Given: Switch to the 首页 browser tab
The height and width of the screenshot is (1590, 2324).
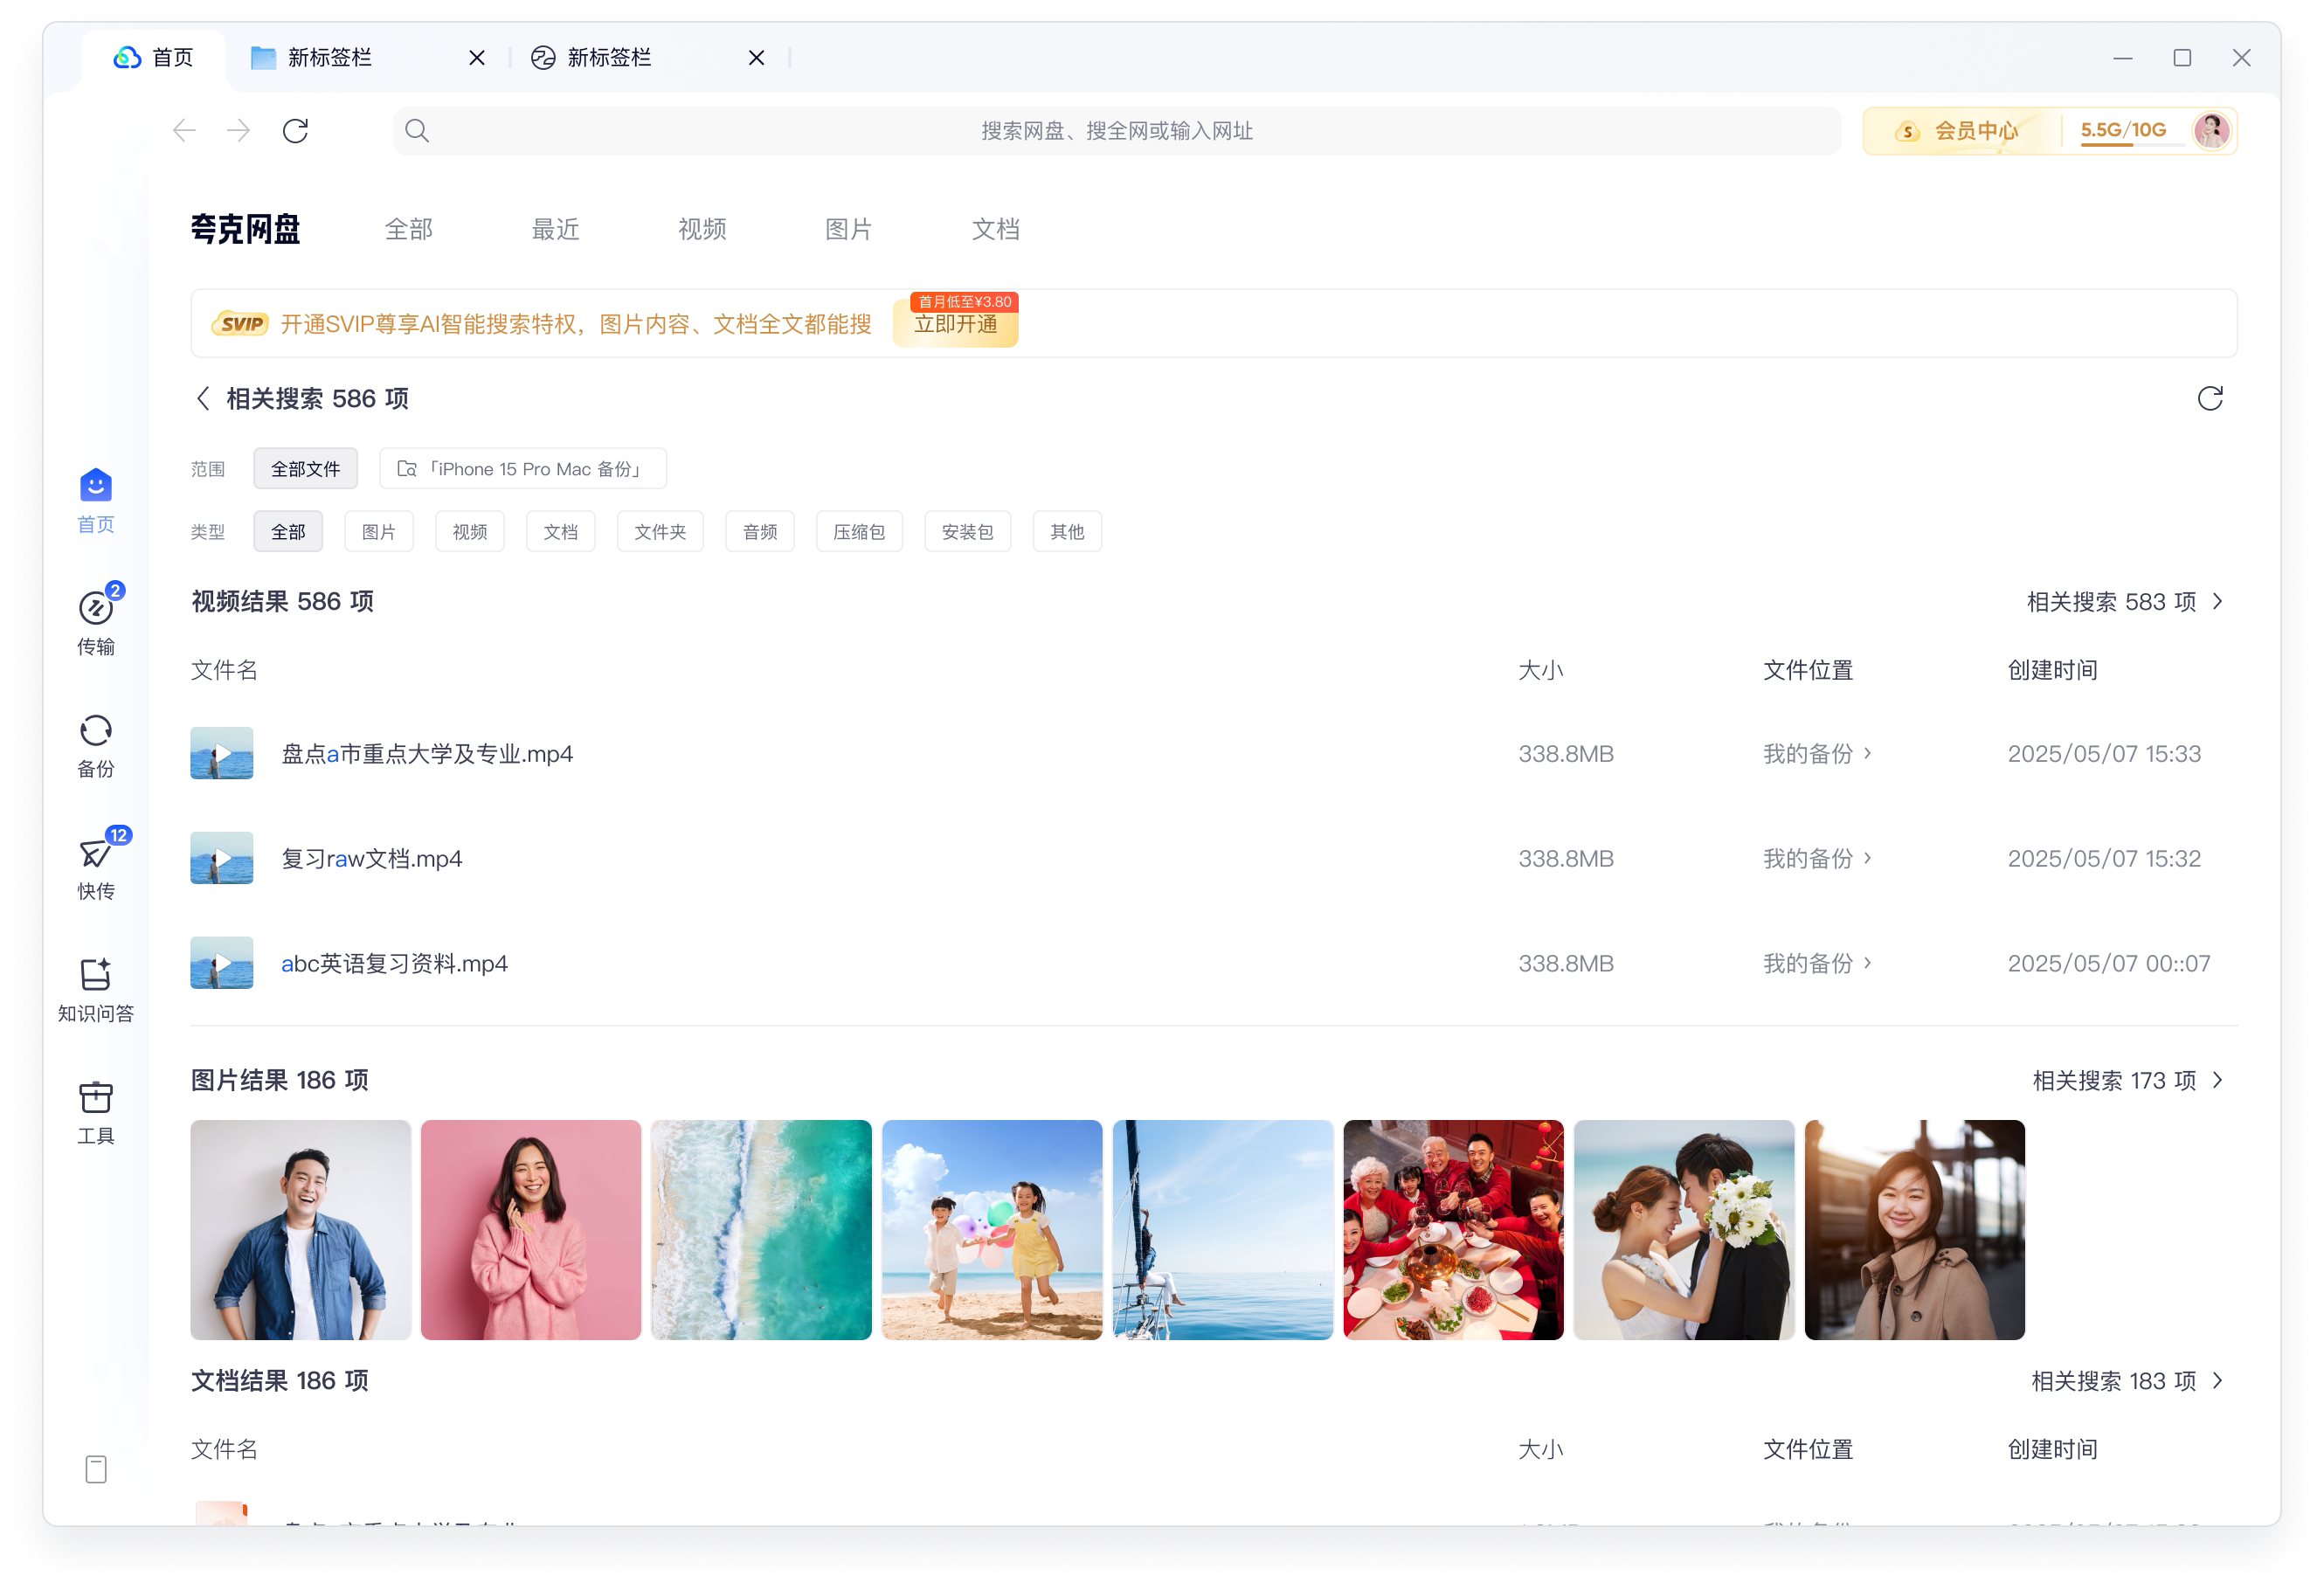Looking at the screenshot, I should (154, 58).
